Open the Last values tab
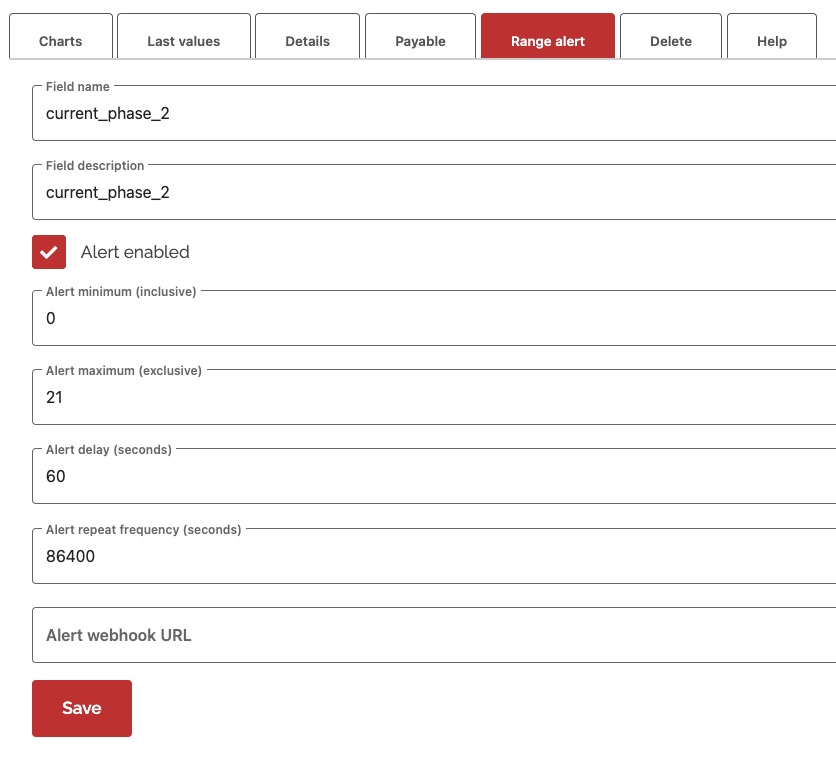Viewport: 836px width, 762px height. (x=184, y=41)
